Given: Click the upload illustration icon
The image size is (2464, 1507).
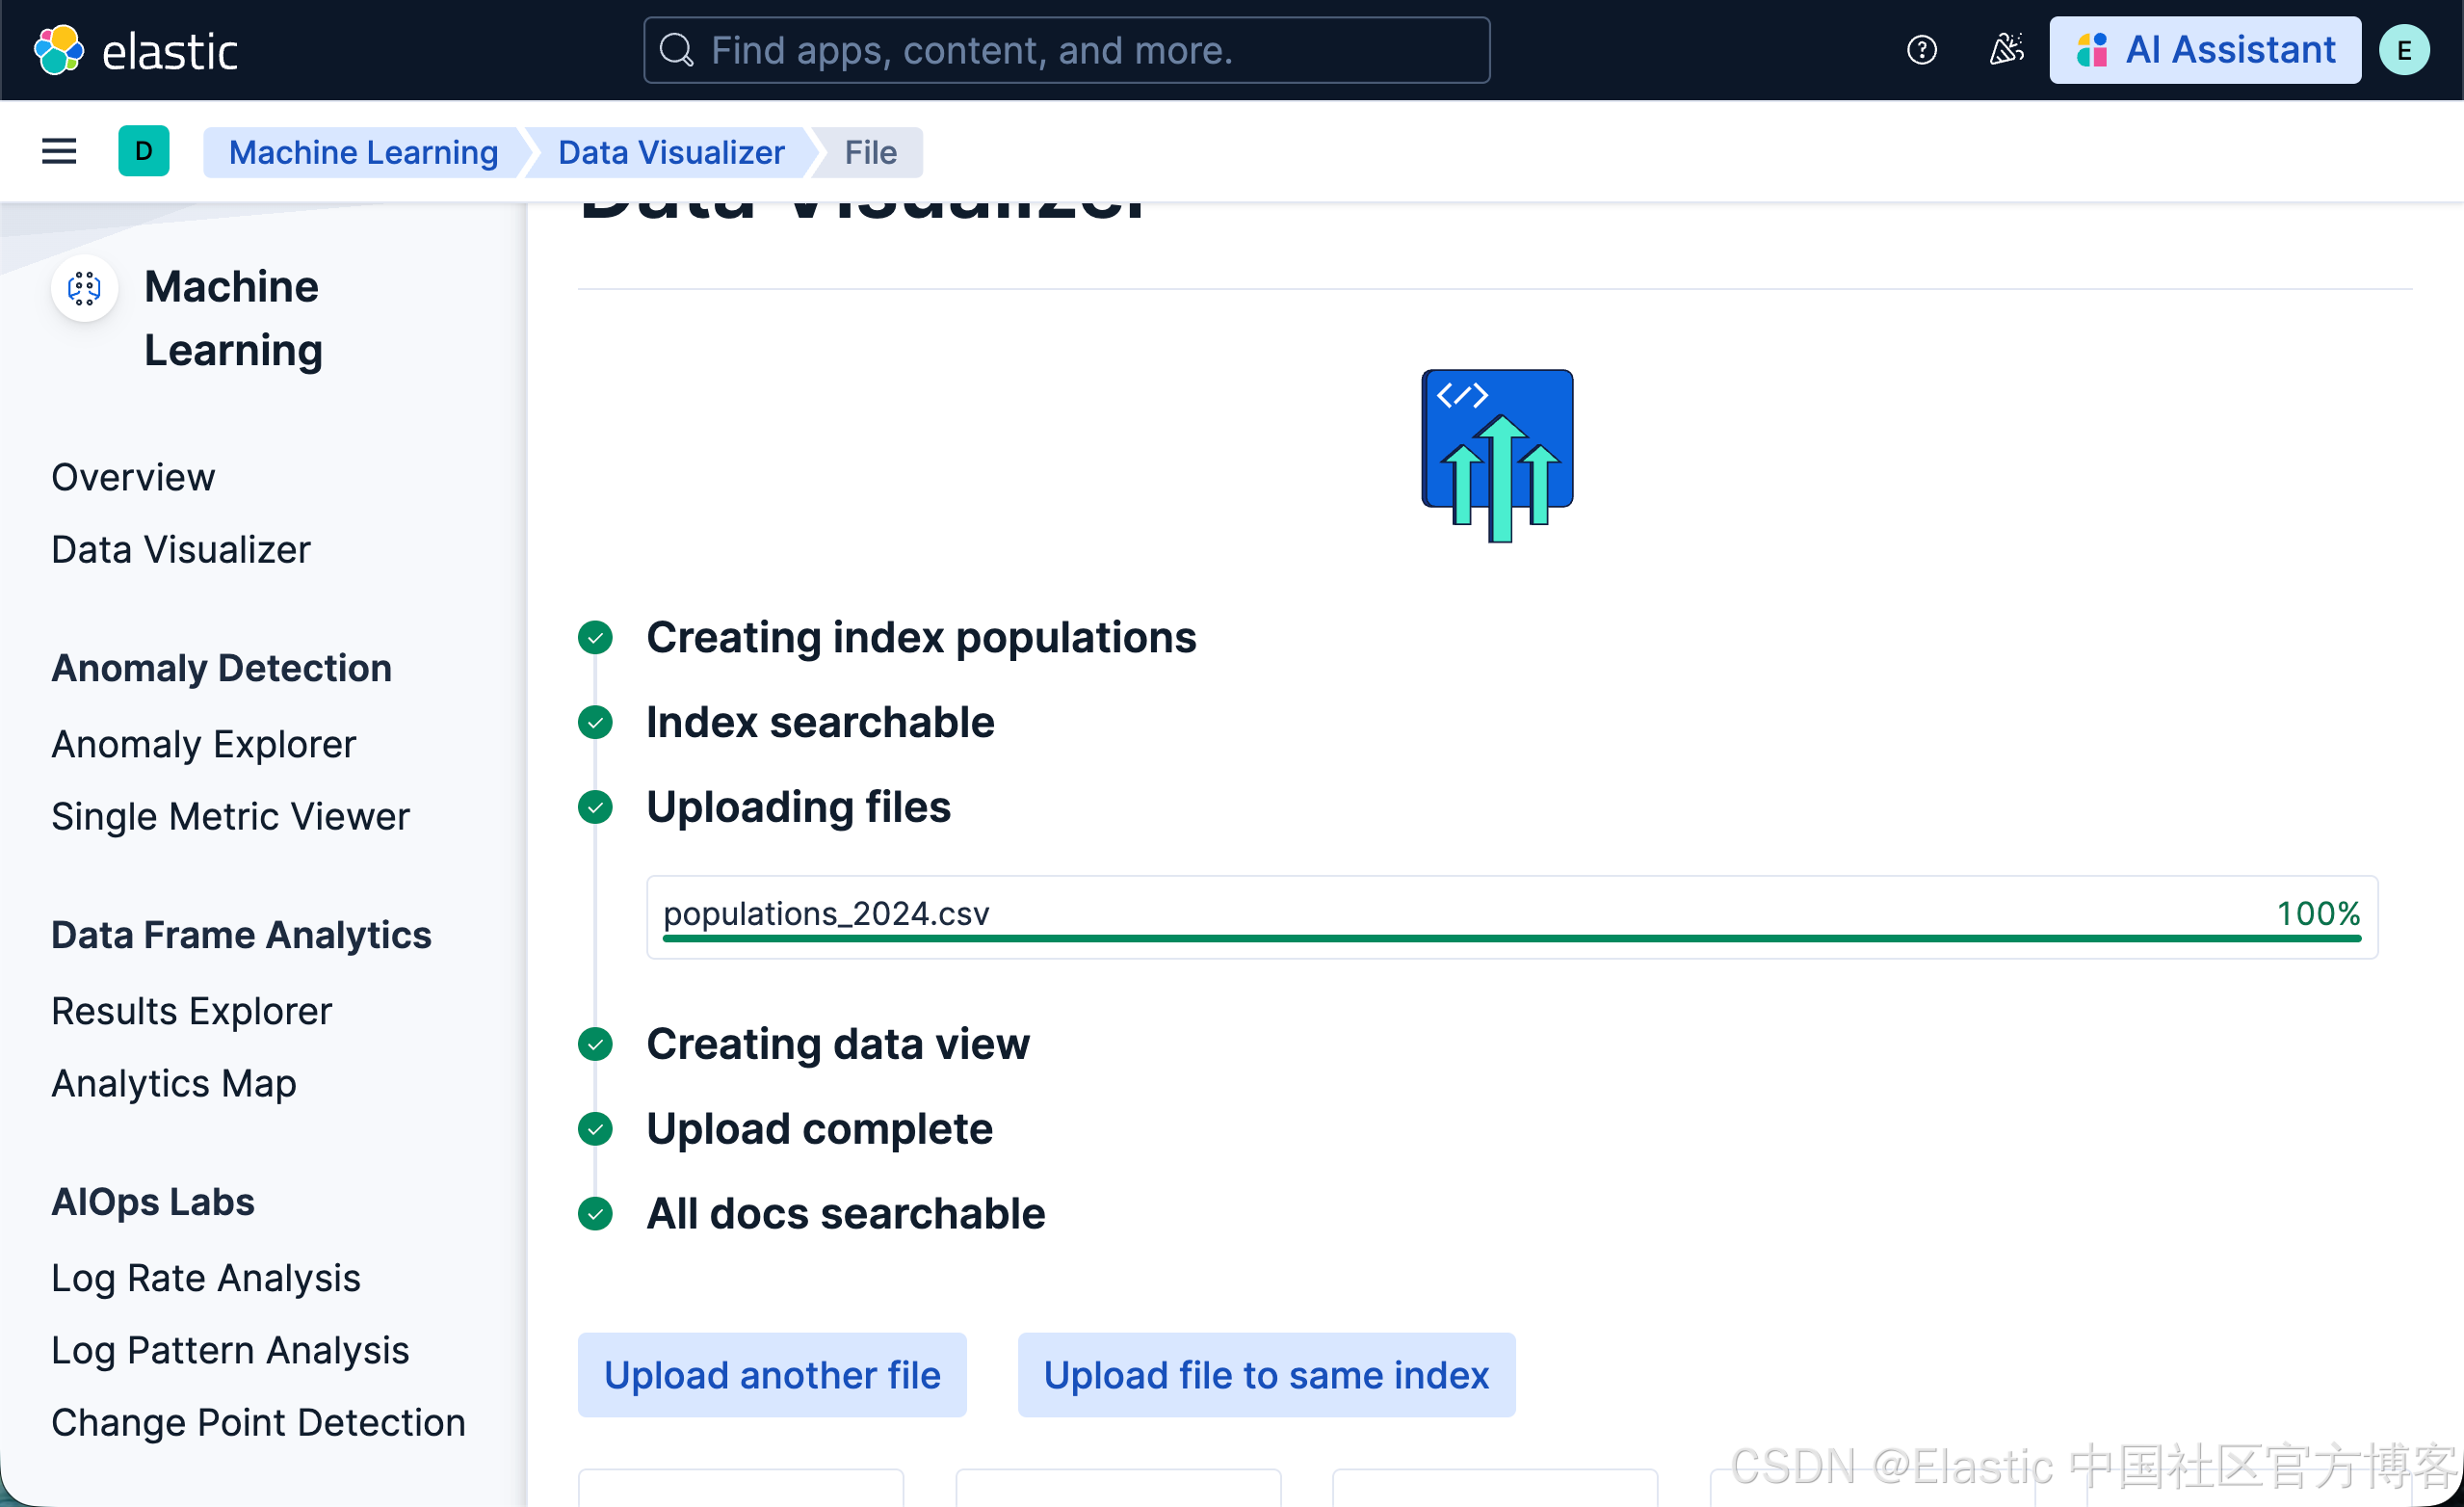Looking at the screenshot, I should pos(1497,455).
